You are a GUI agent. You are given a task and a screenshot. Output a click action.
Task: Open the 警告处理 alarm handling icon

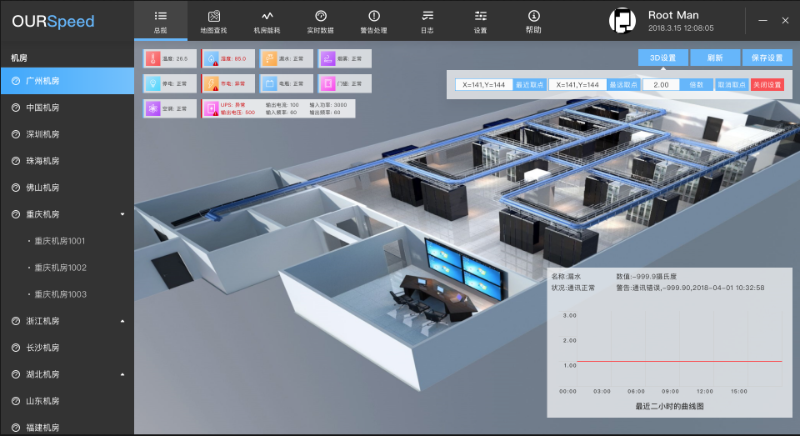(x=374, y=16)
